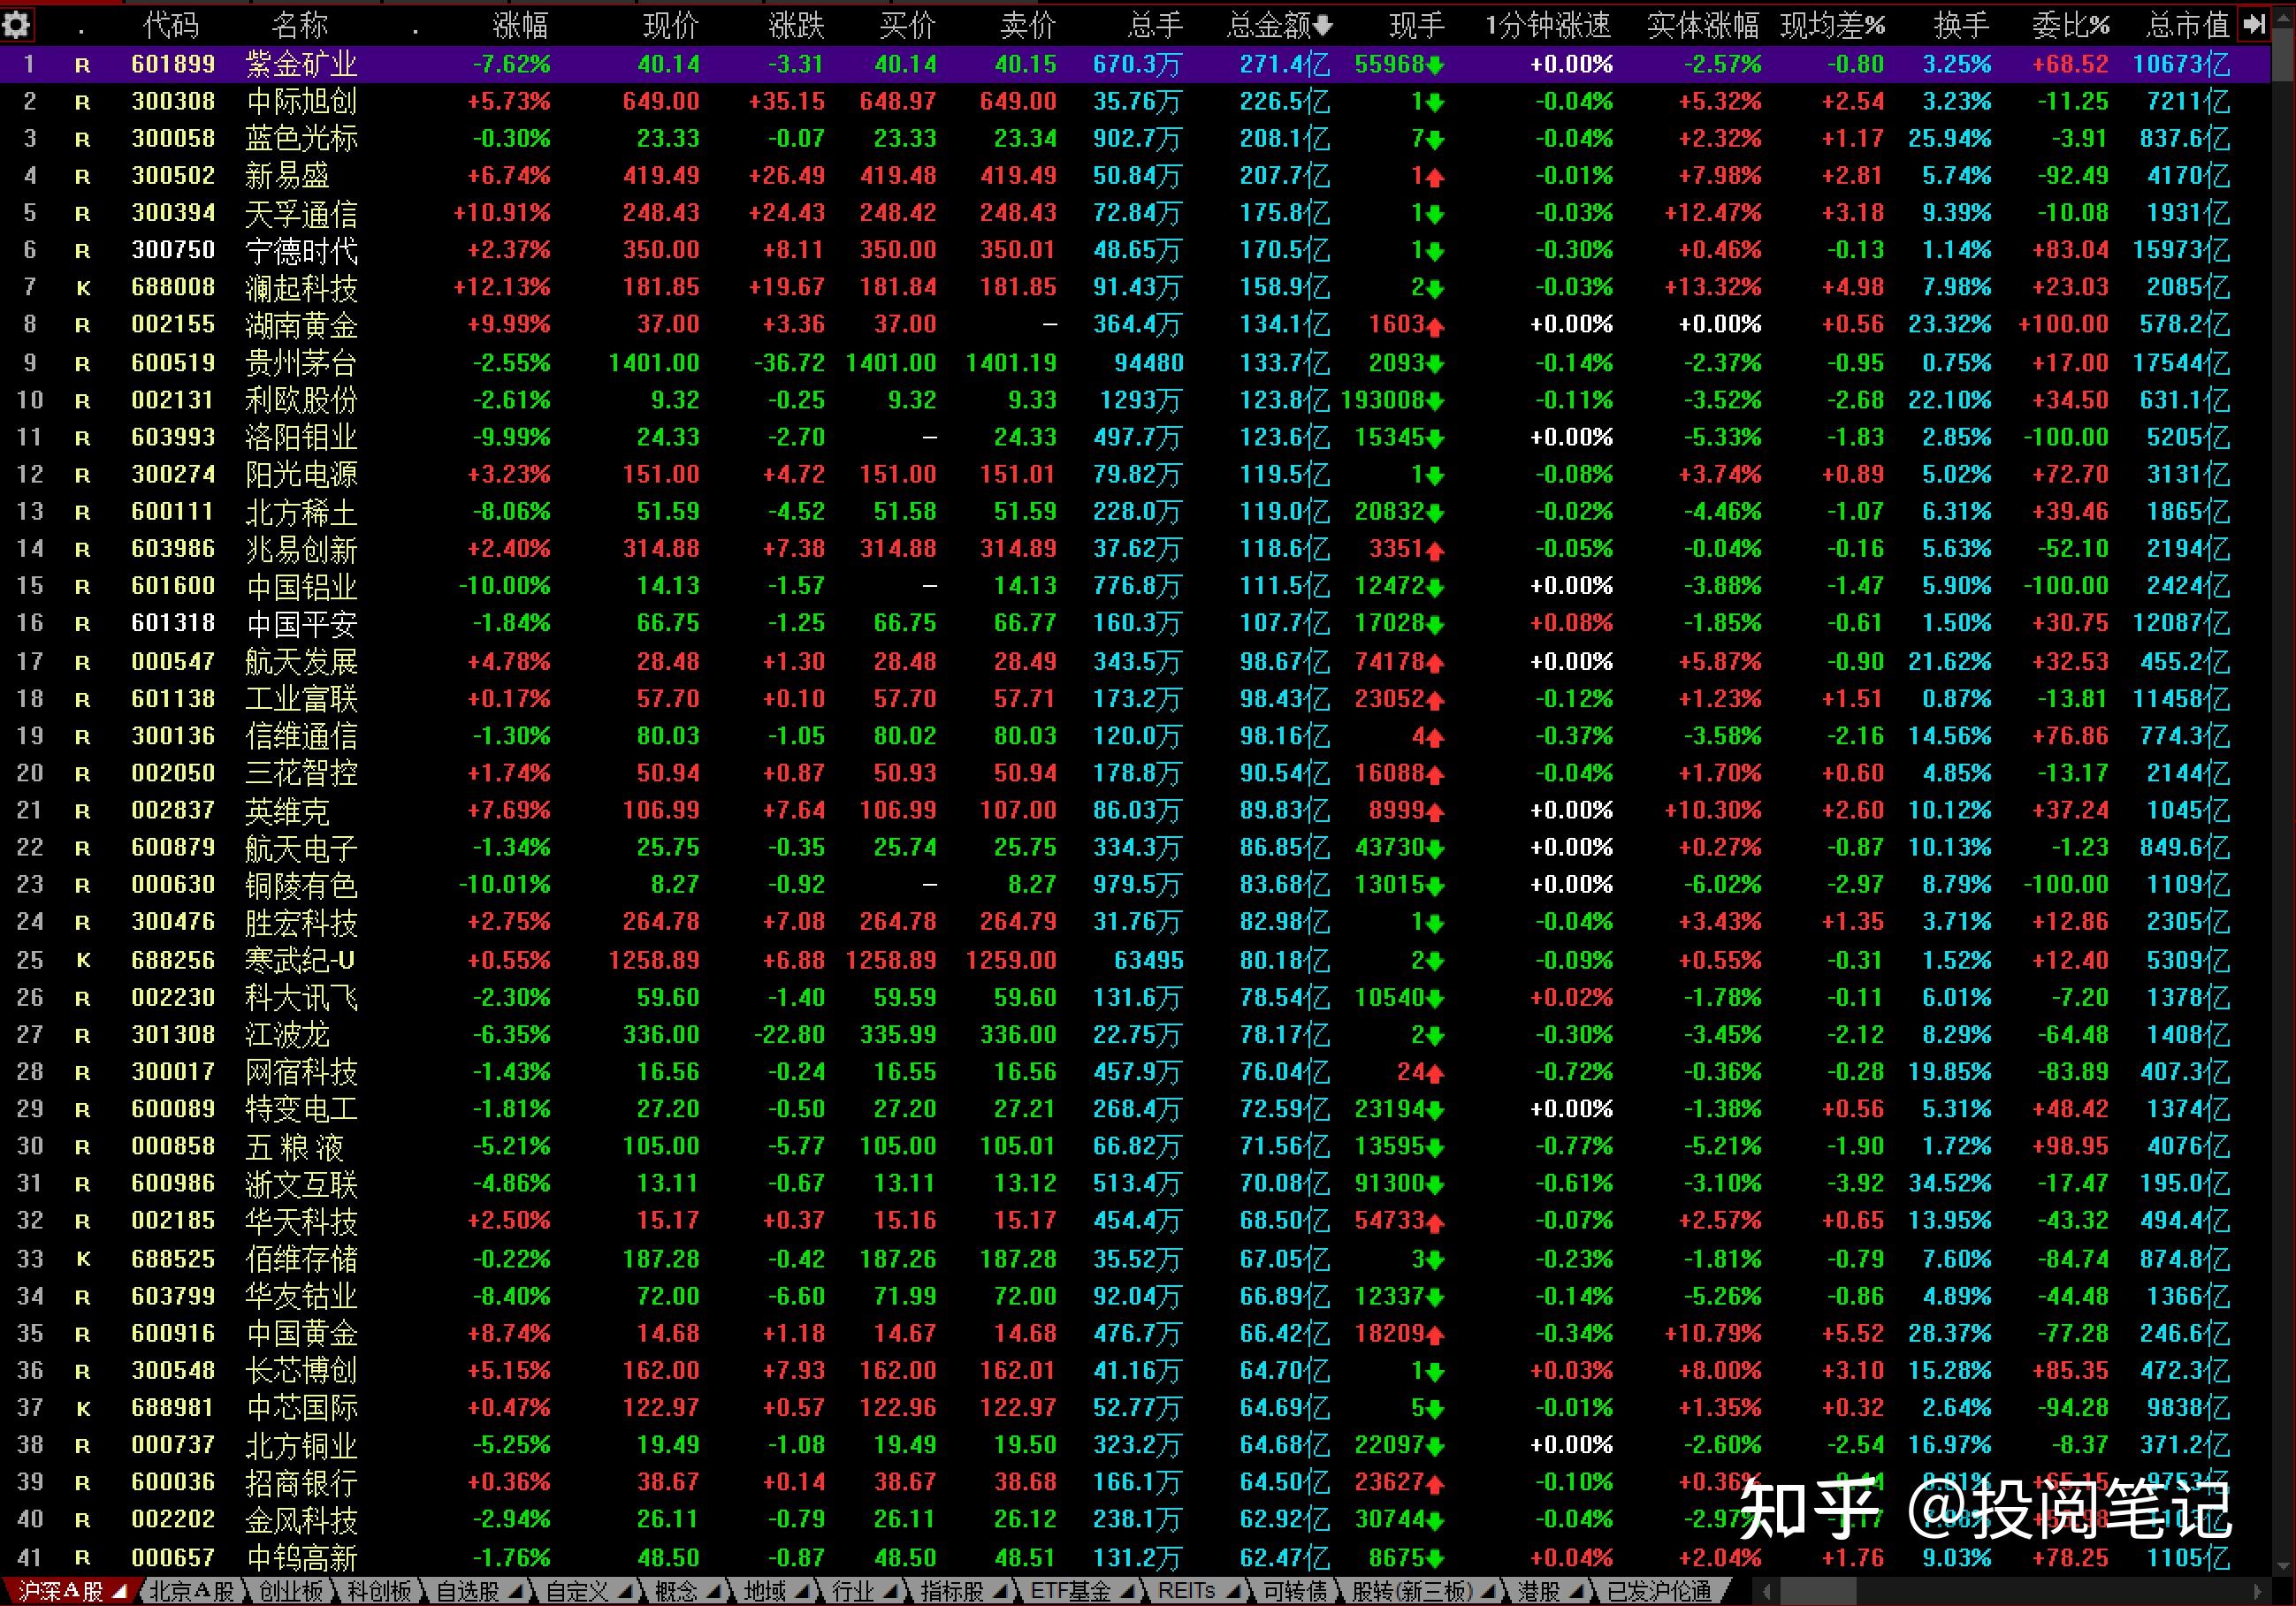Select stock 宁德时代 in the list
The width and height of the screenshot is (2296, 1606).
(301, 250)
